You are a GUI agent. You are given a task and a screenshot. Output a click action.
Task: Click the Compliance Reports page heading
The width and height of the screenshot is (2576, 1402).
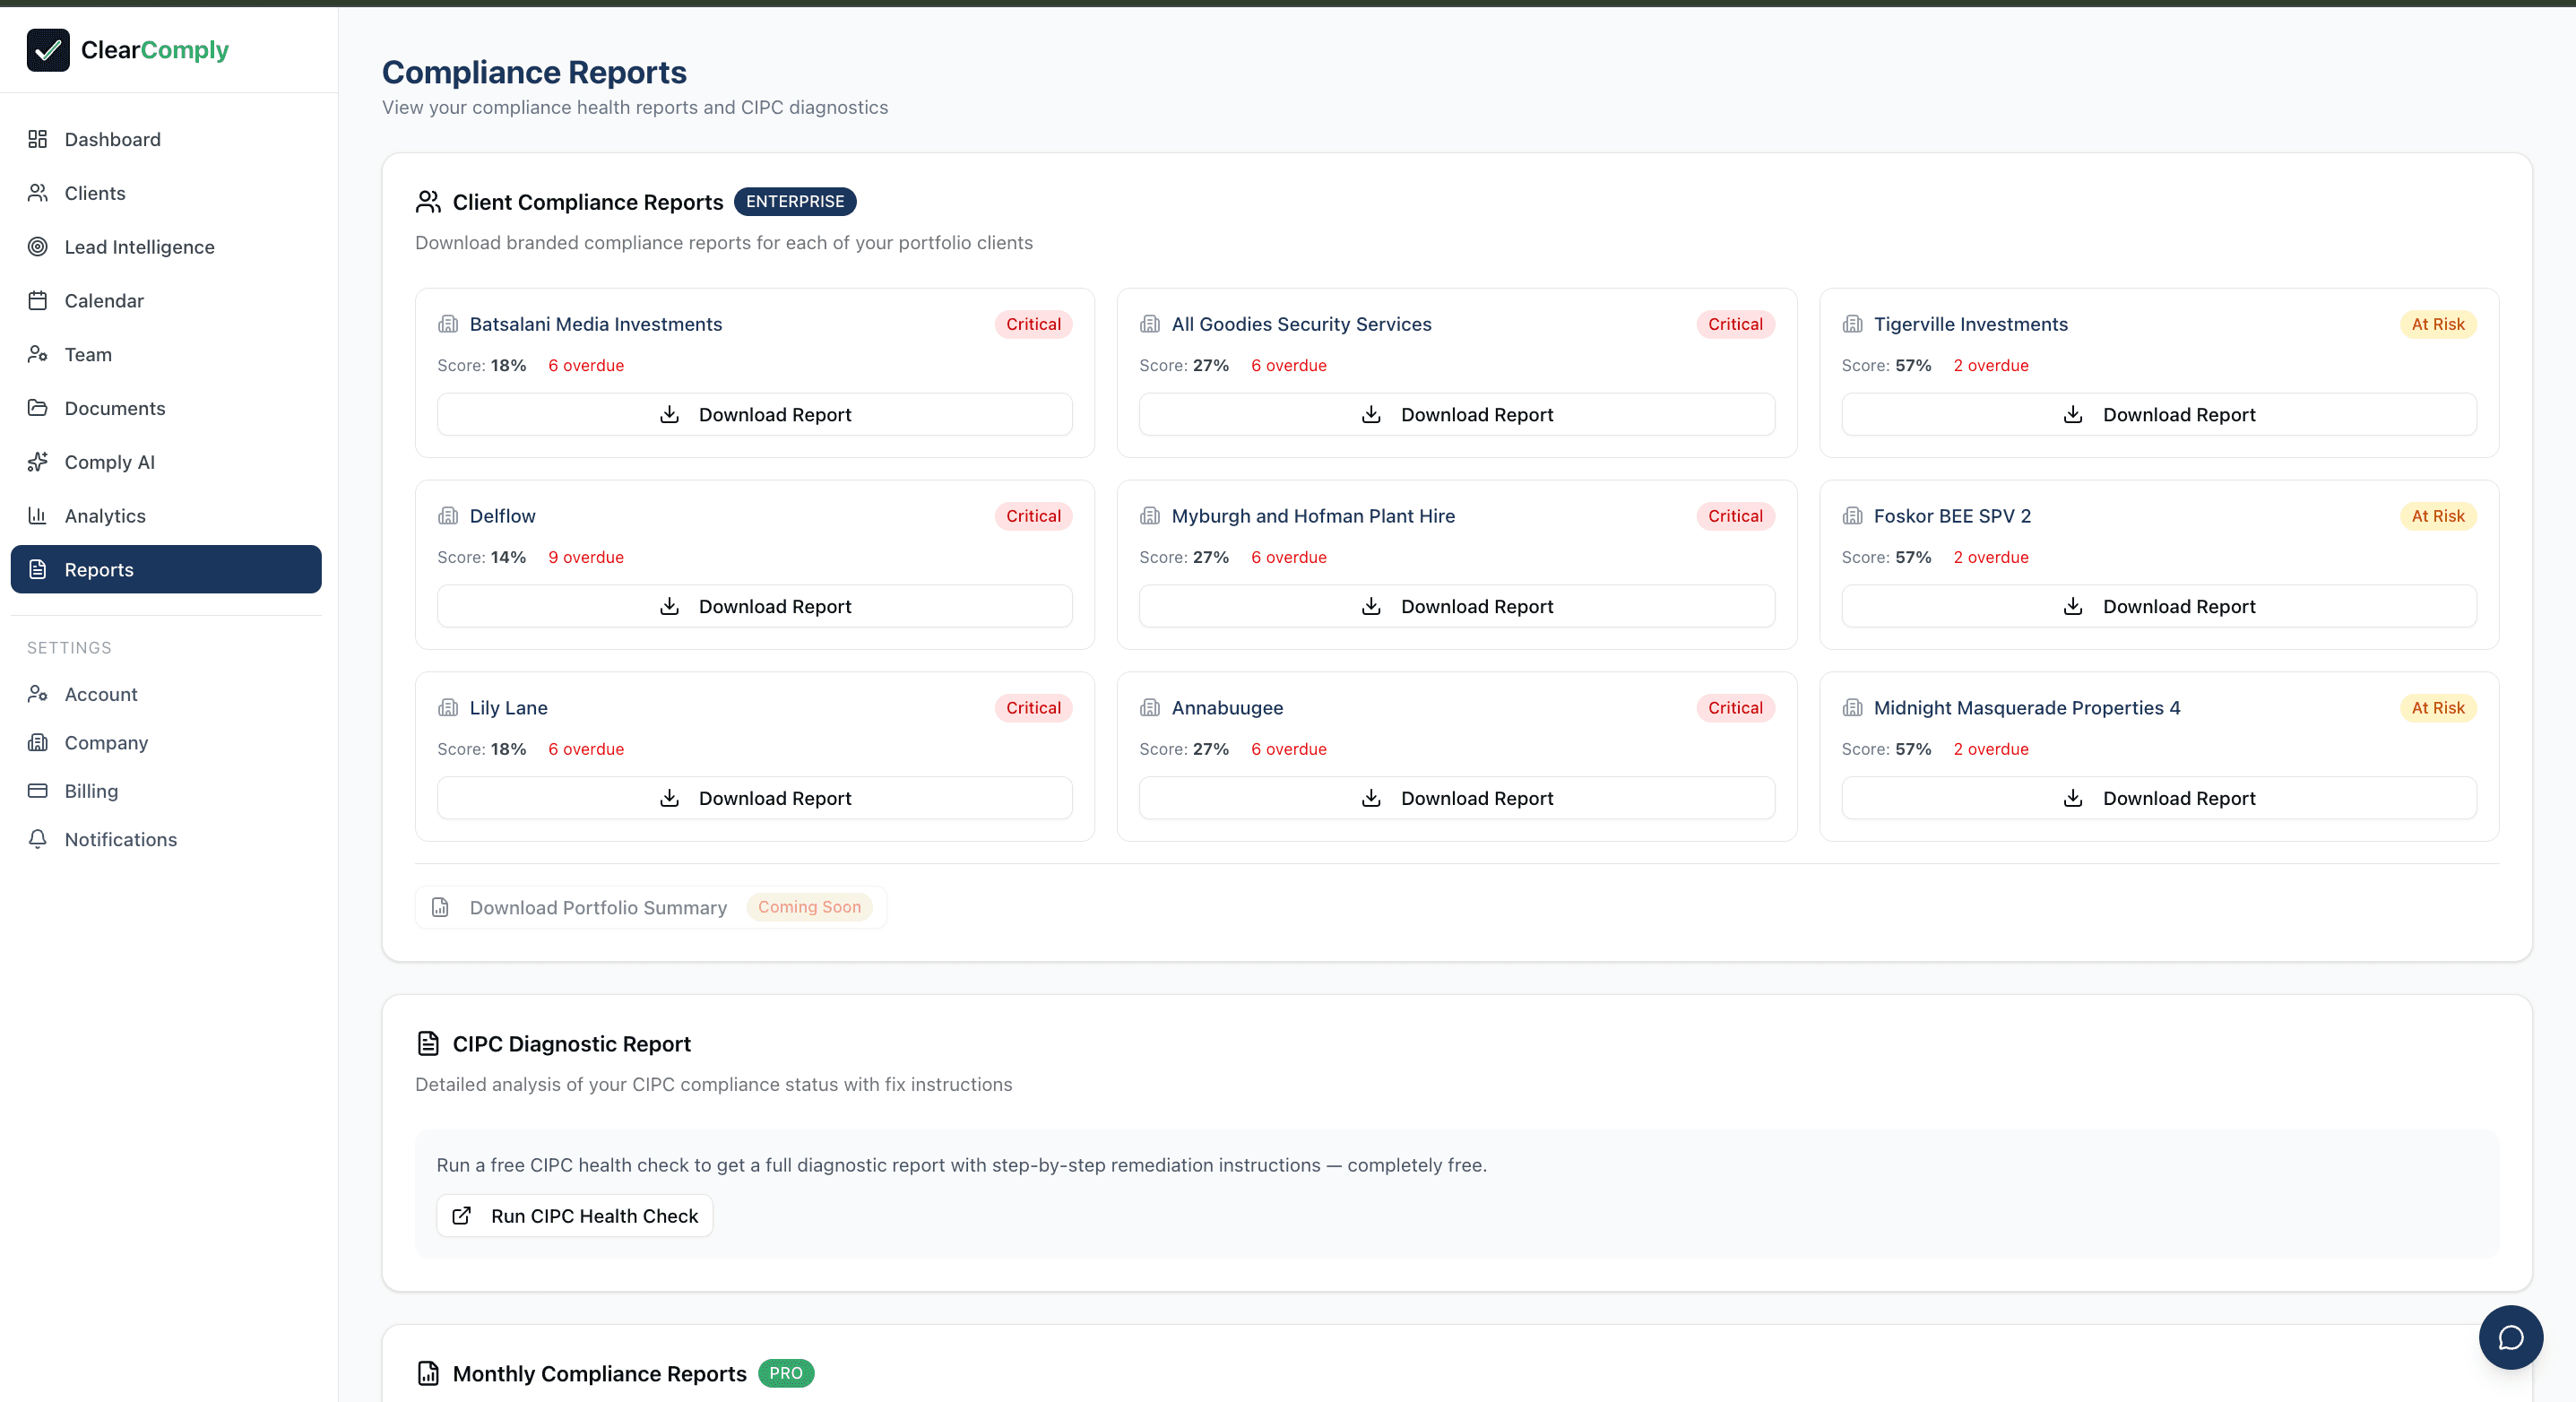tap(534, 72)
